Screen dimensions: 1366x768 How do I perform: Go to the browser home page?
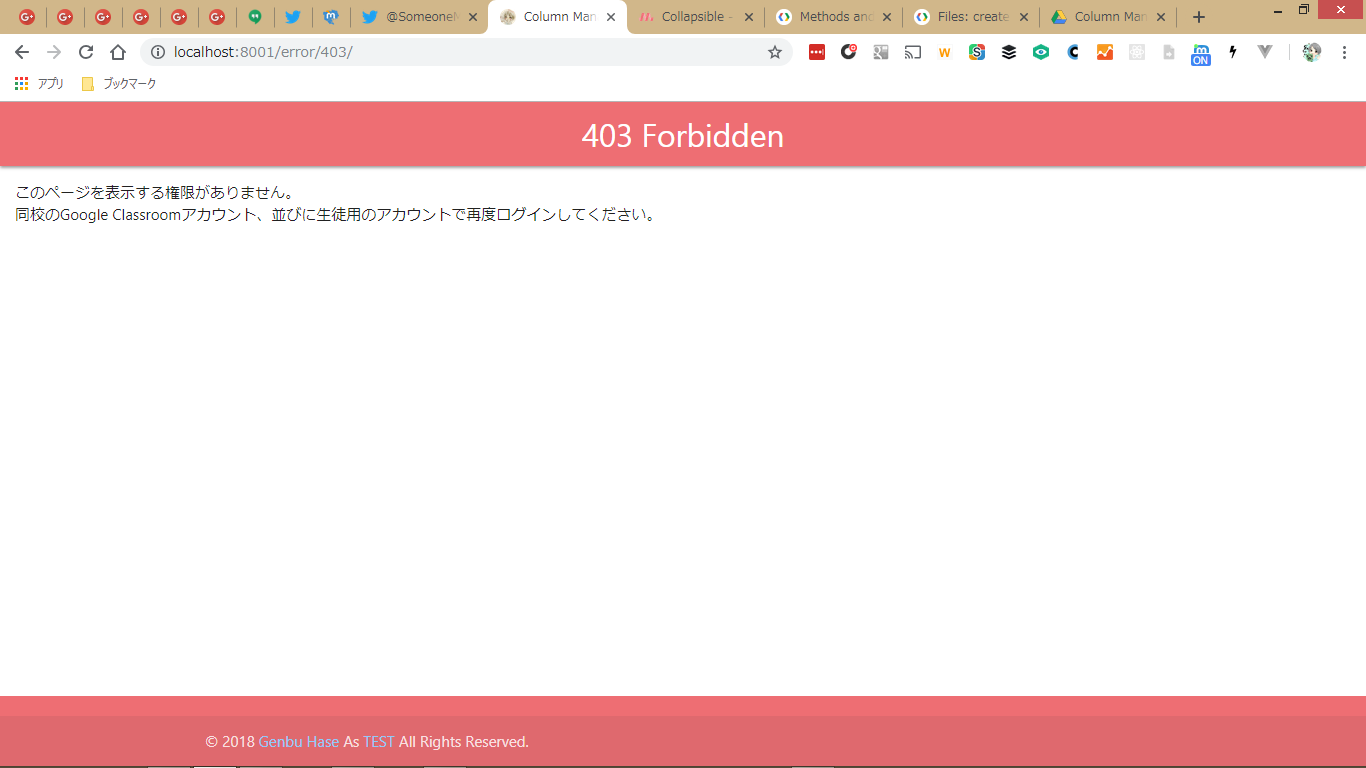(118, 52)
